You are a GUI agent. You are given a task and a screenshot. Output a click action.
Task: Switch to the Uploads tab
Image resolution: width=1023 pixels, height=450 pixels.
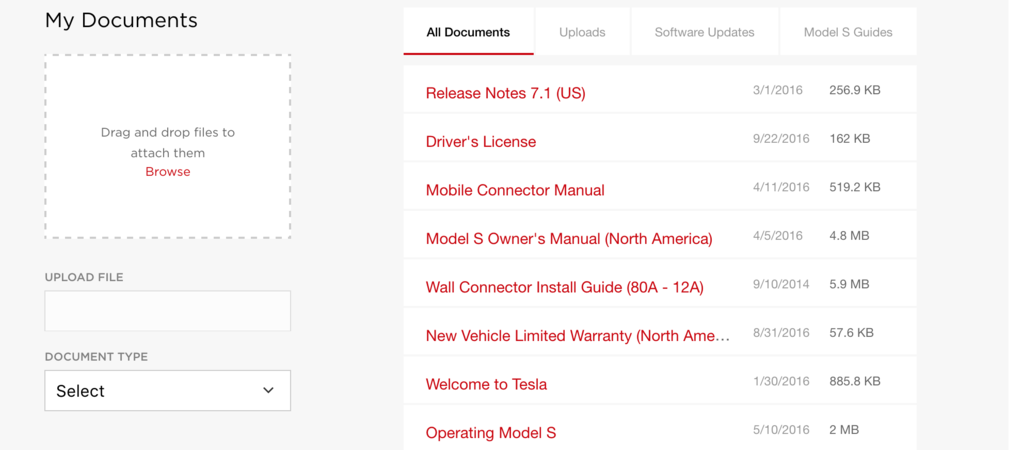pos(582,32)
